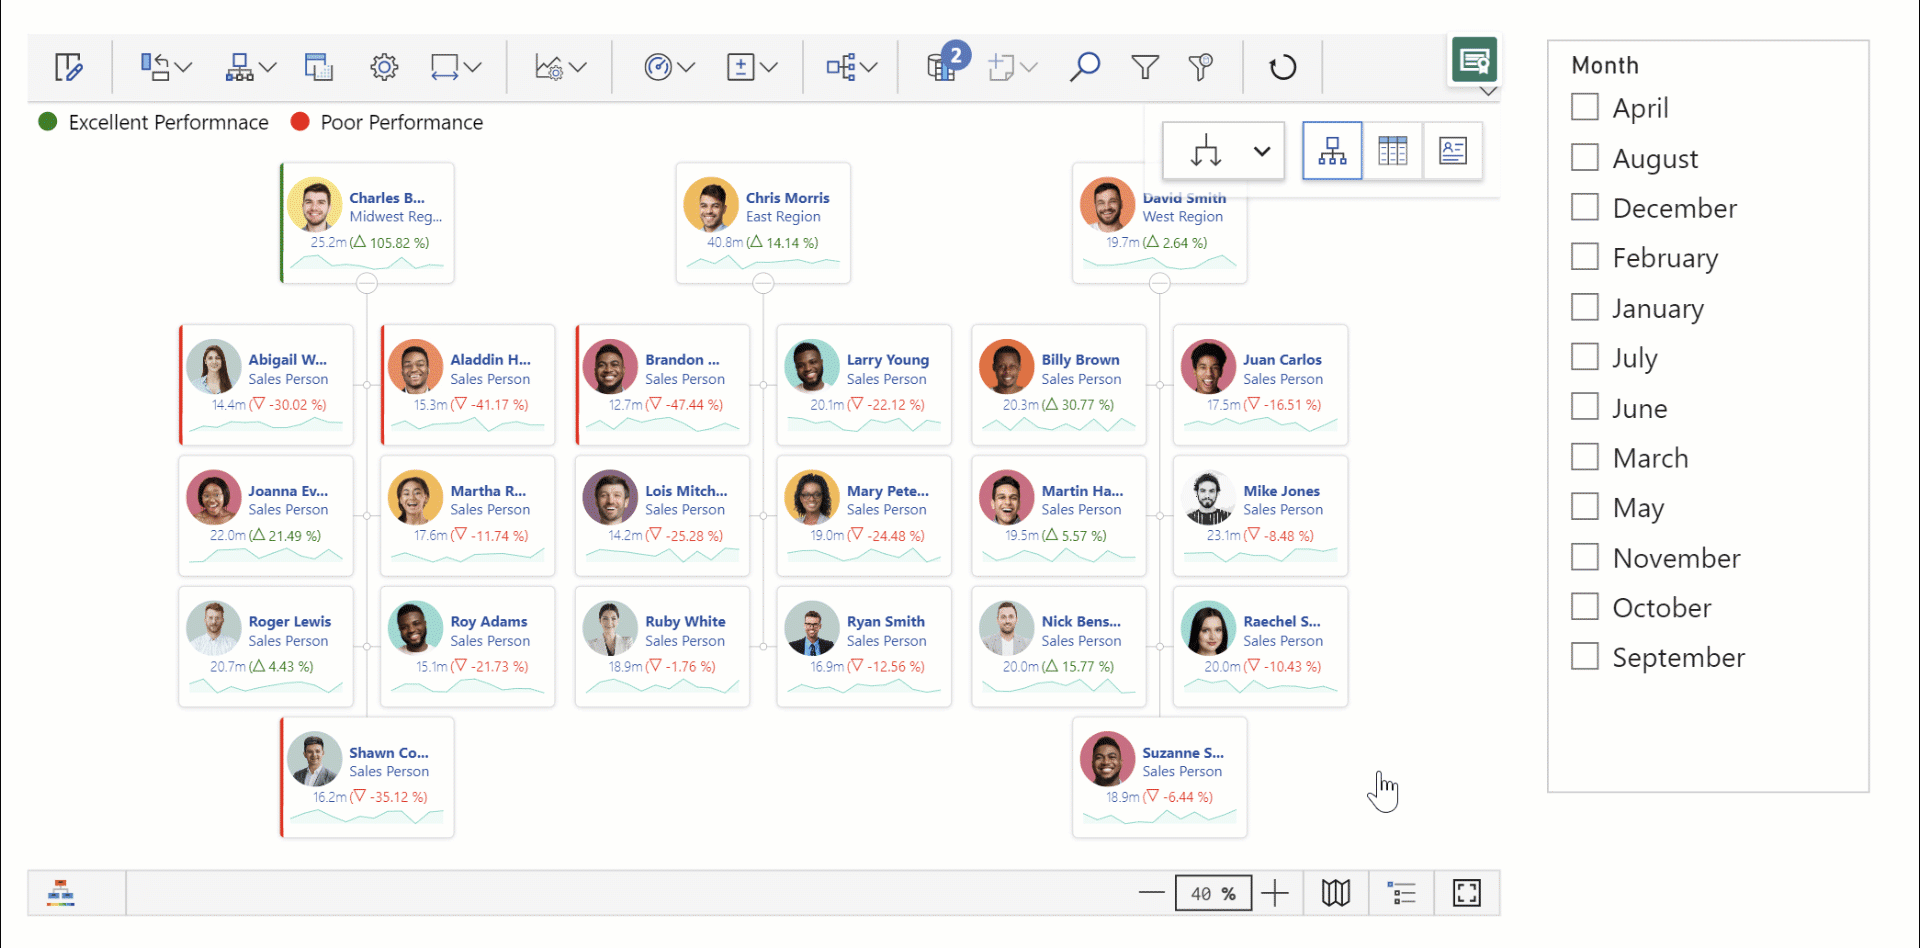Viewport: 1920px width, 948px height.
Task: Tick the September checkbox
Action: (1584, 657)
